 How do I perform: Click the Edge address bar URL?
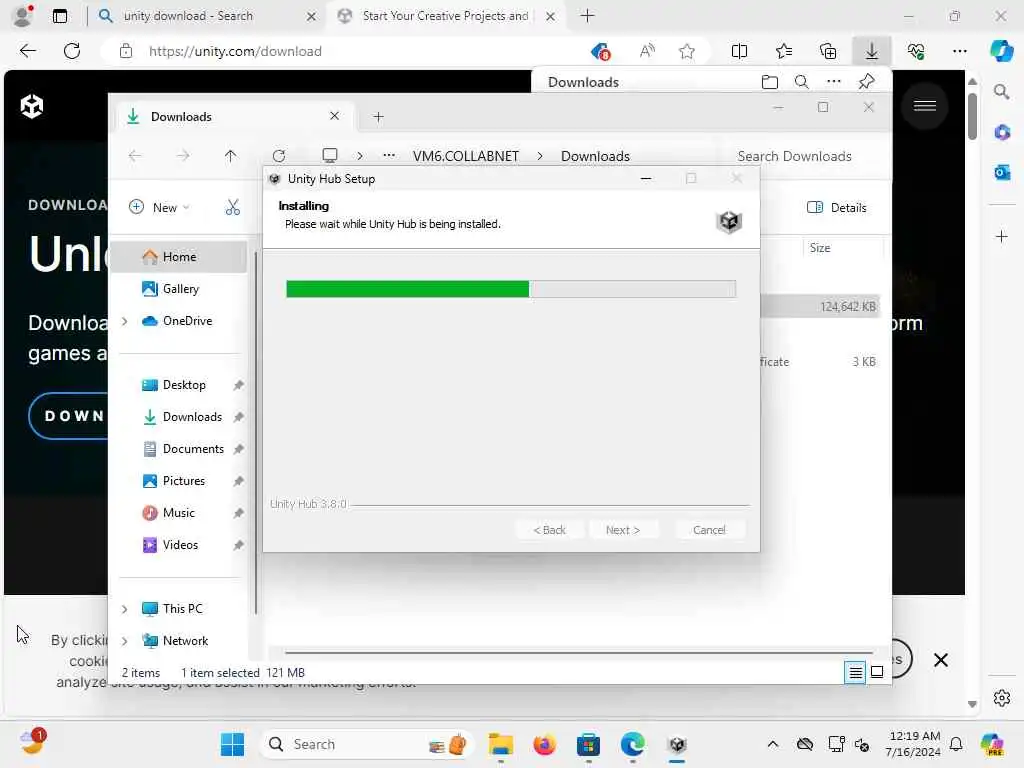235,51
